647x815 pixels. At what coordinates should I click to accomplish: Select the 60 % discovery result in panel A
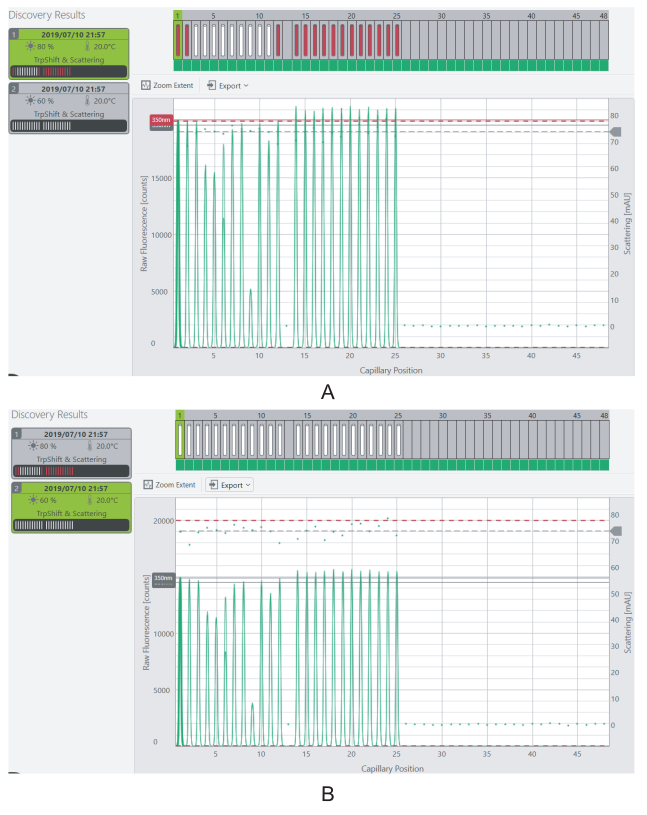click(69, 108)
